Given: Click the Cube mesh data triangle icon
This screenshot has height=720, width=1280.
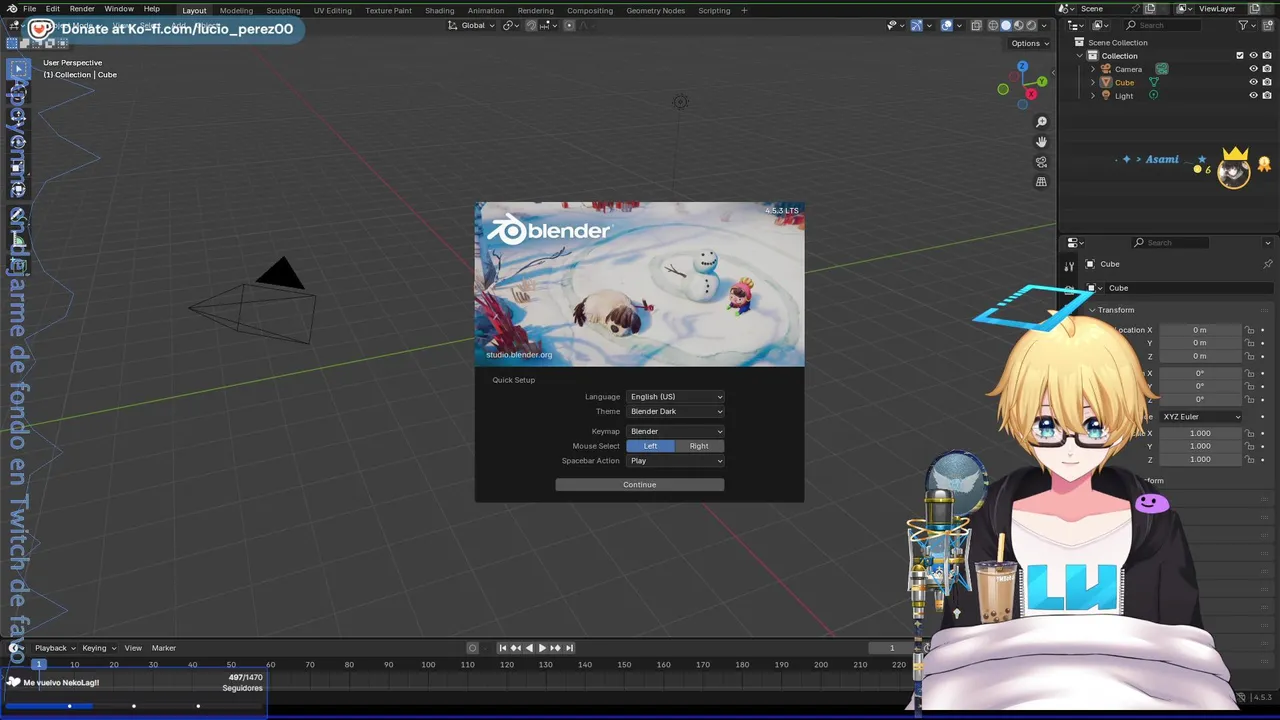Looking at the screenshot, I should click(1153, 82).
